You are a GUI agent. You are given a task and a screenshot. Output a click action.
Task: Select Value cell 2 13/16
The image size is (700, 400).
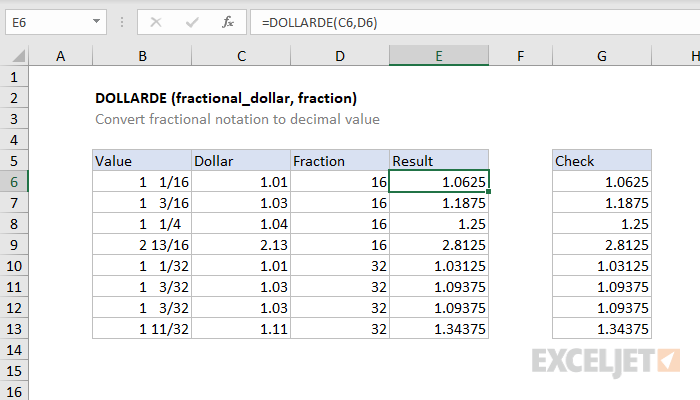click(142, 245)
